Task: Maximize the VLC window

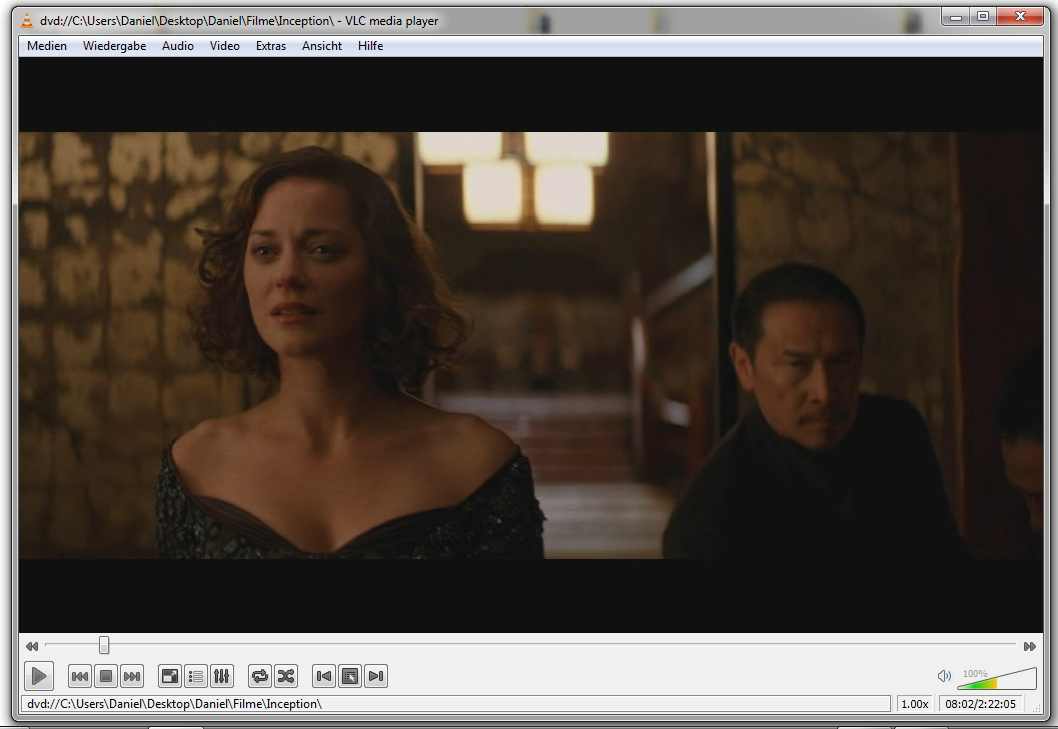Action: (982, 17)
